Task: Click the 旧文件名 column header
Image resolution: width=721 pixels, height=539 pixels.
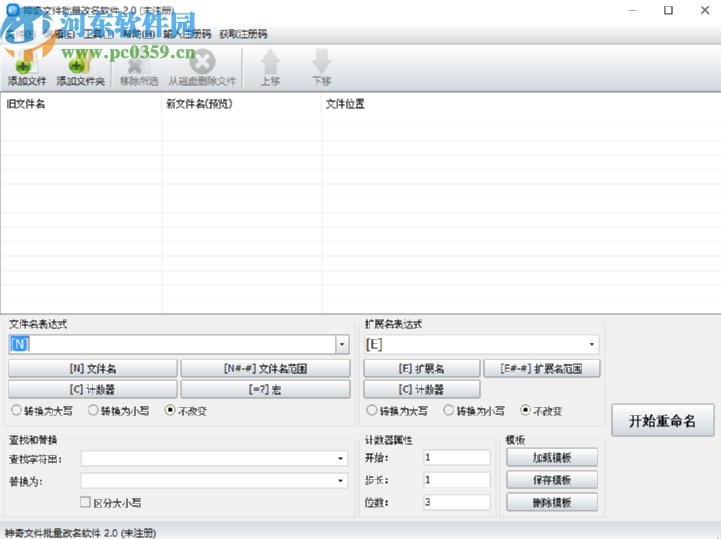Action: [x=81, y=104]
